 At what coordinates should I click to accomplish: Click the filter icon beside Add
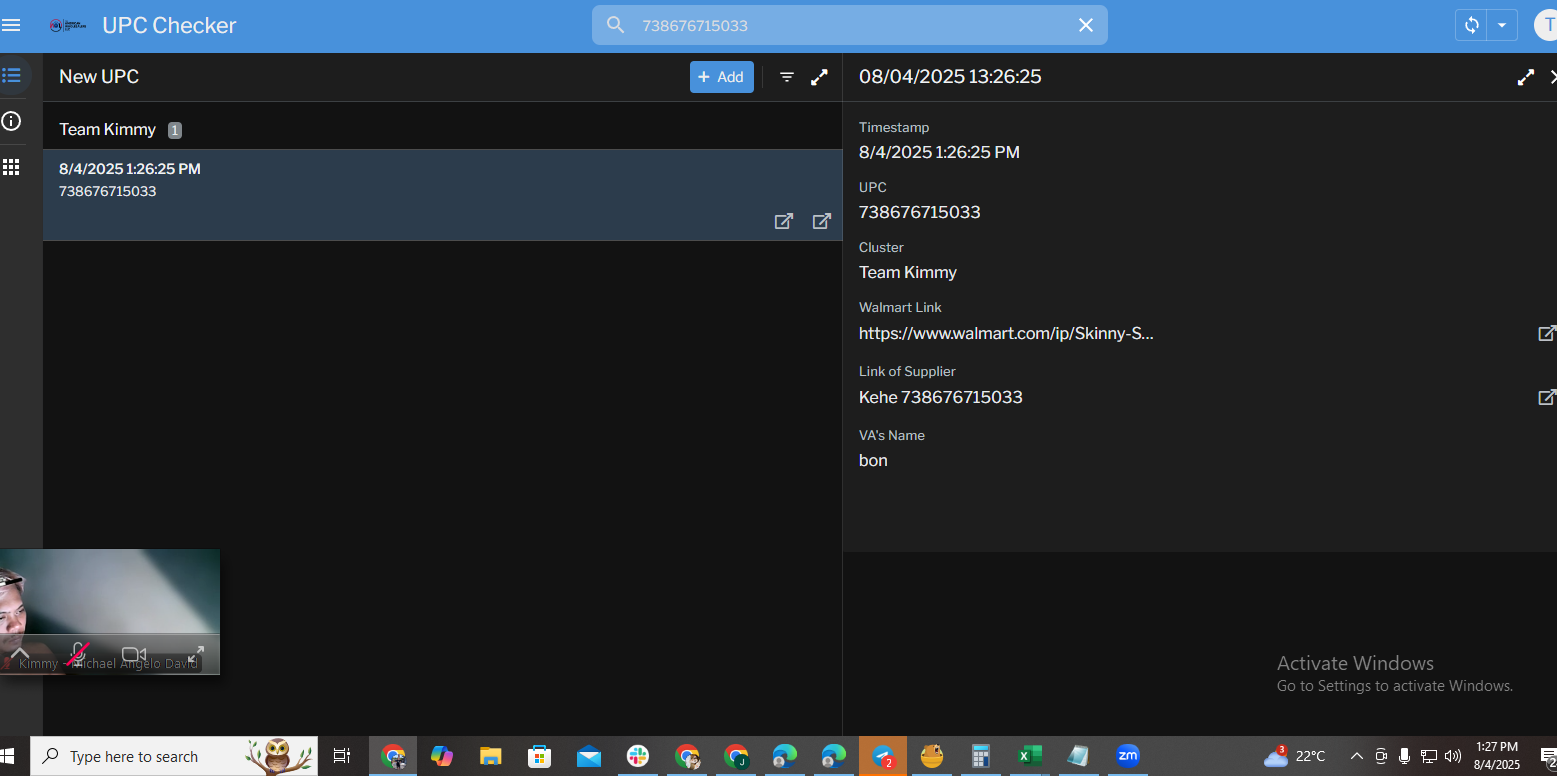pos(787,77)
